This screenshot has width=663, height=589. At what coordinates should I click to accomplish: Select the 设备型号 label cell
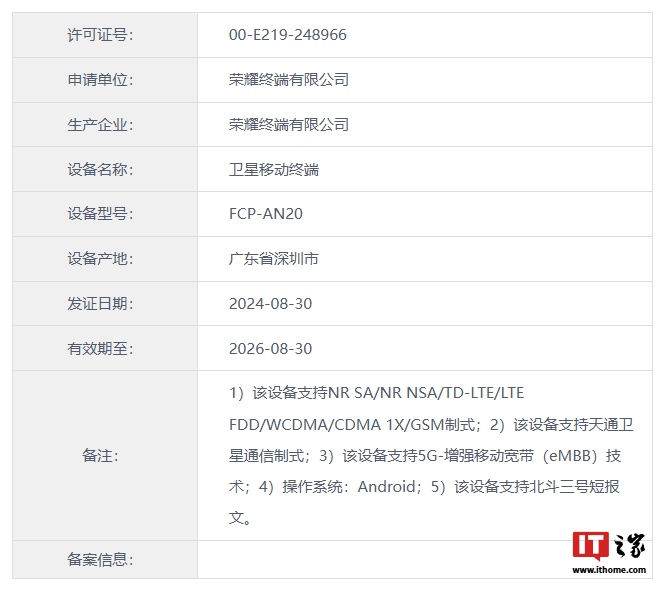point(100,214)
